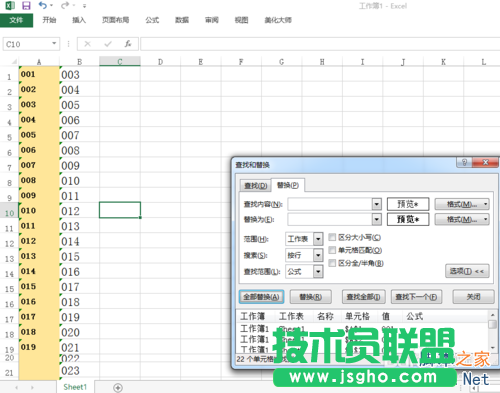Click cell B21 containing 023

coord(79,371)
